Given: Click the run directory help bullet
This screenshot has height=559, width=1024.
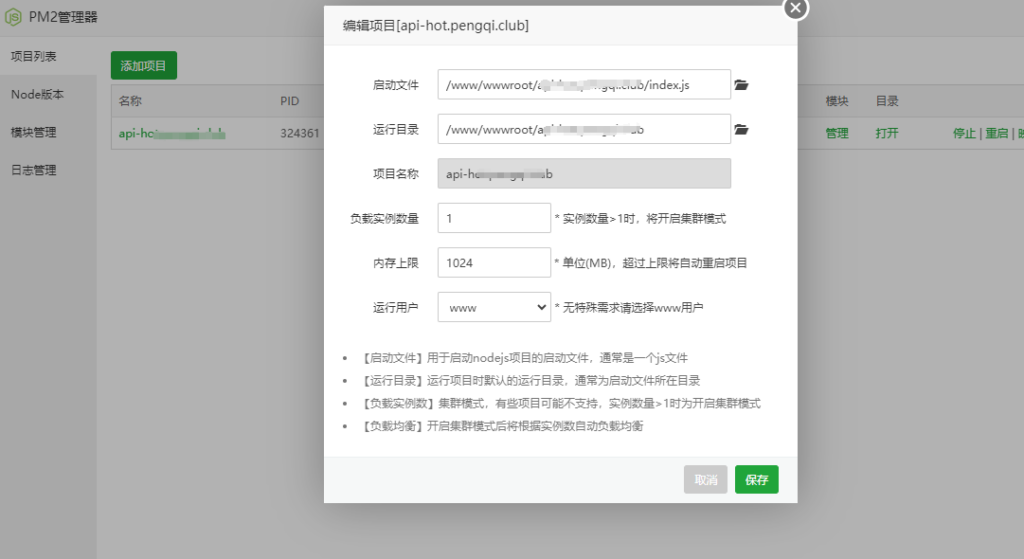Looking at the screenshot, I should pos(530,381).
